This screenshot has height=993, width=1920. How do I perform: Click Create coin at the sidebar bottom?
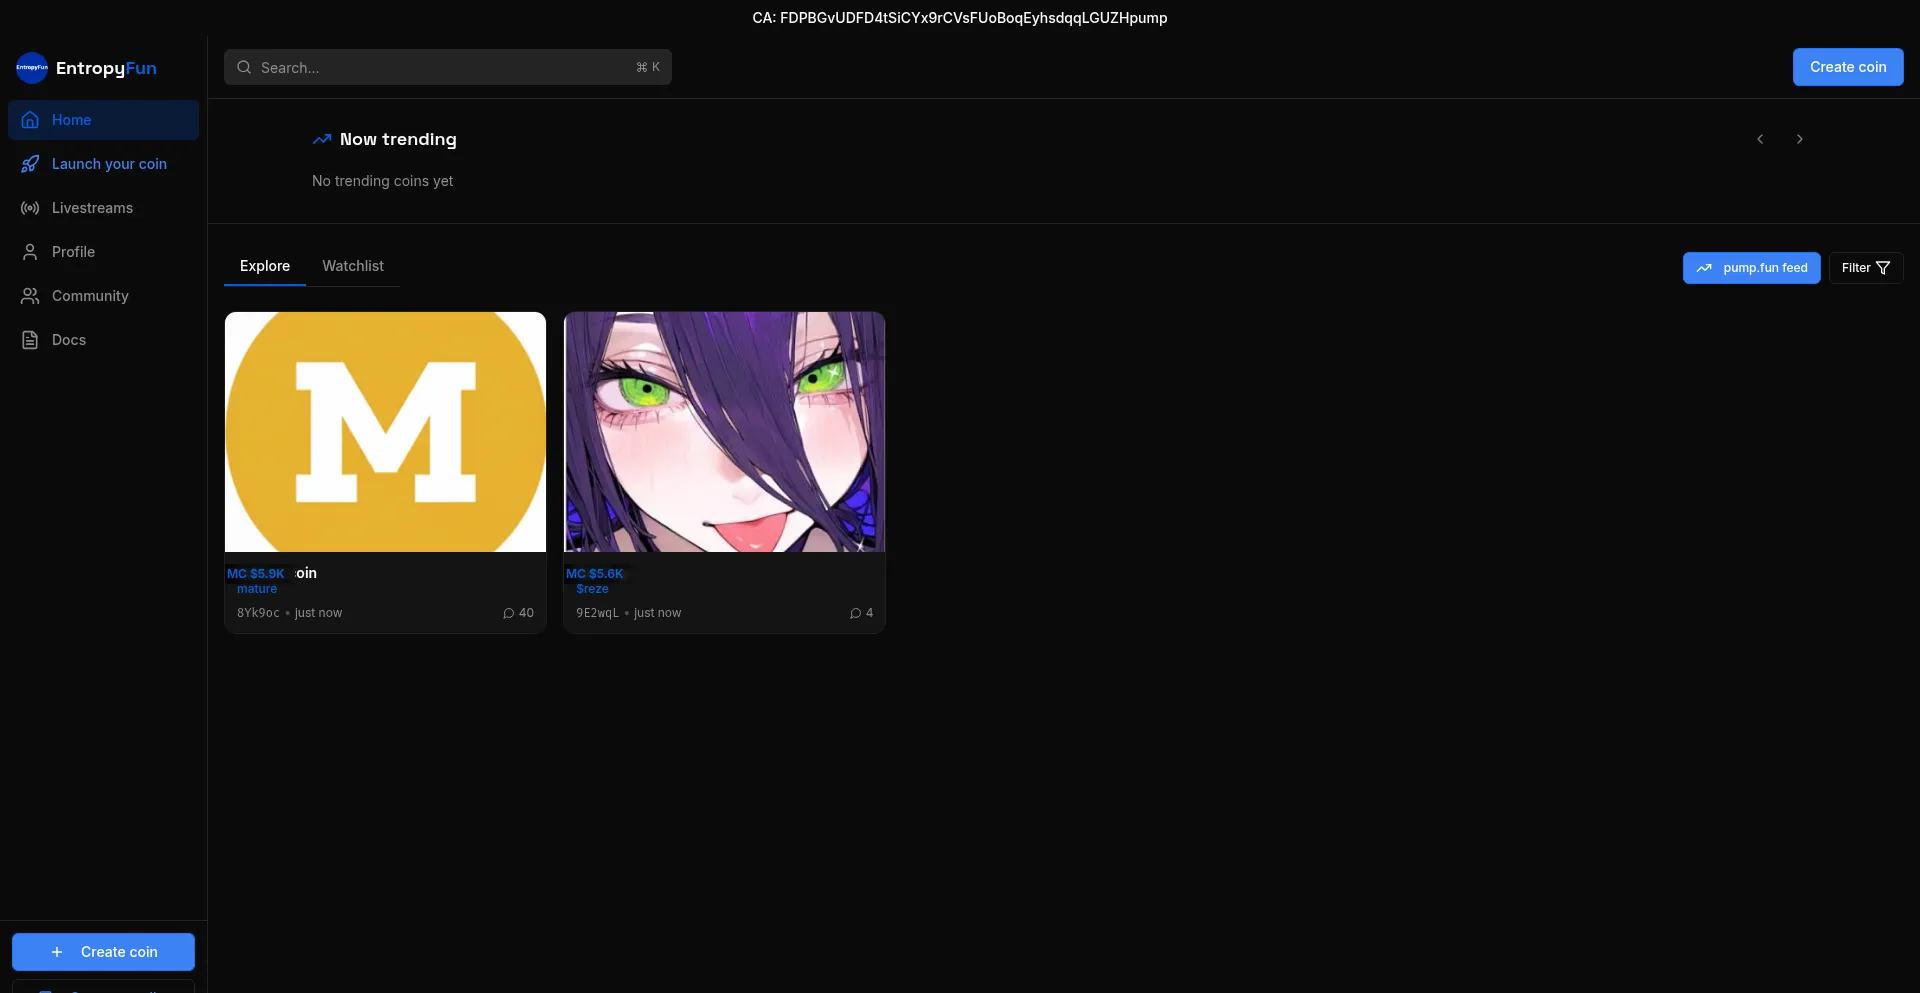(103, 951)
